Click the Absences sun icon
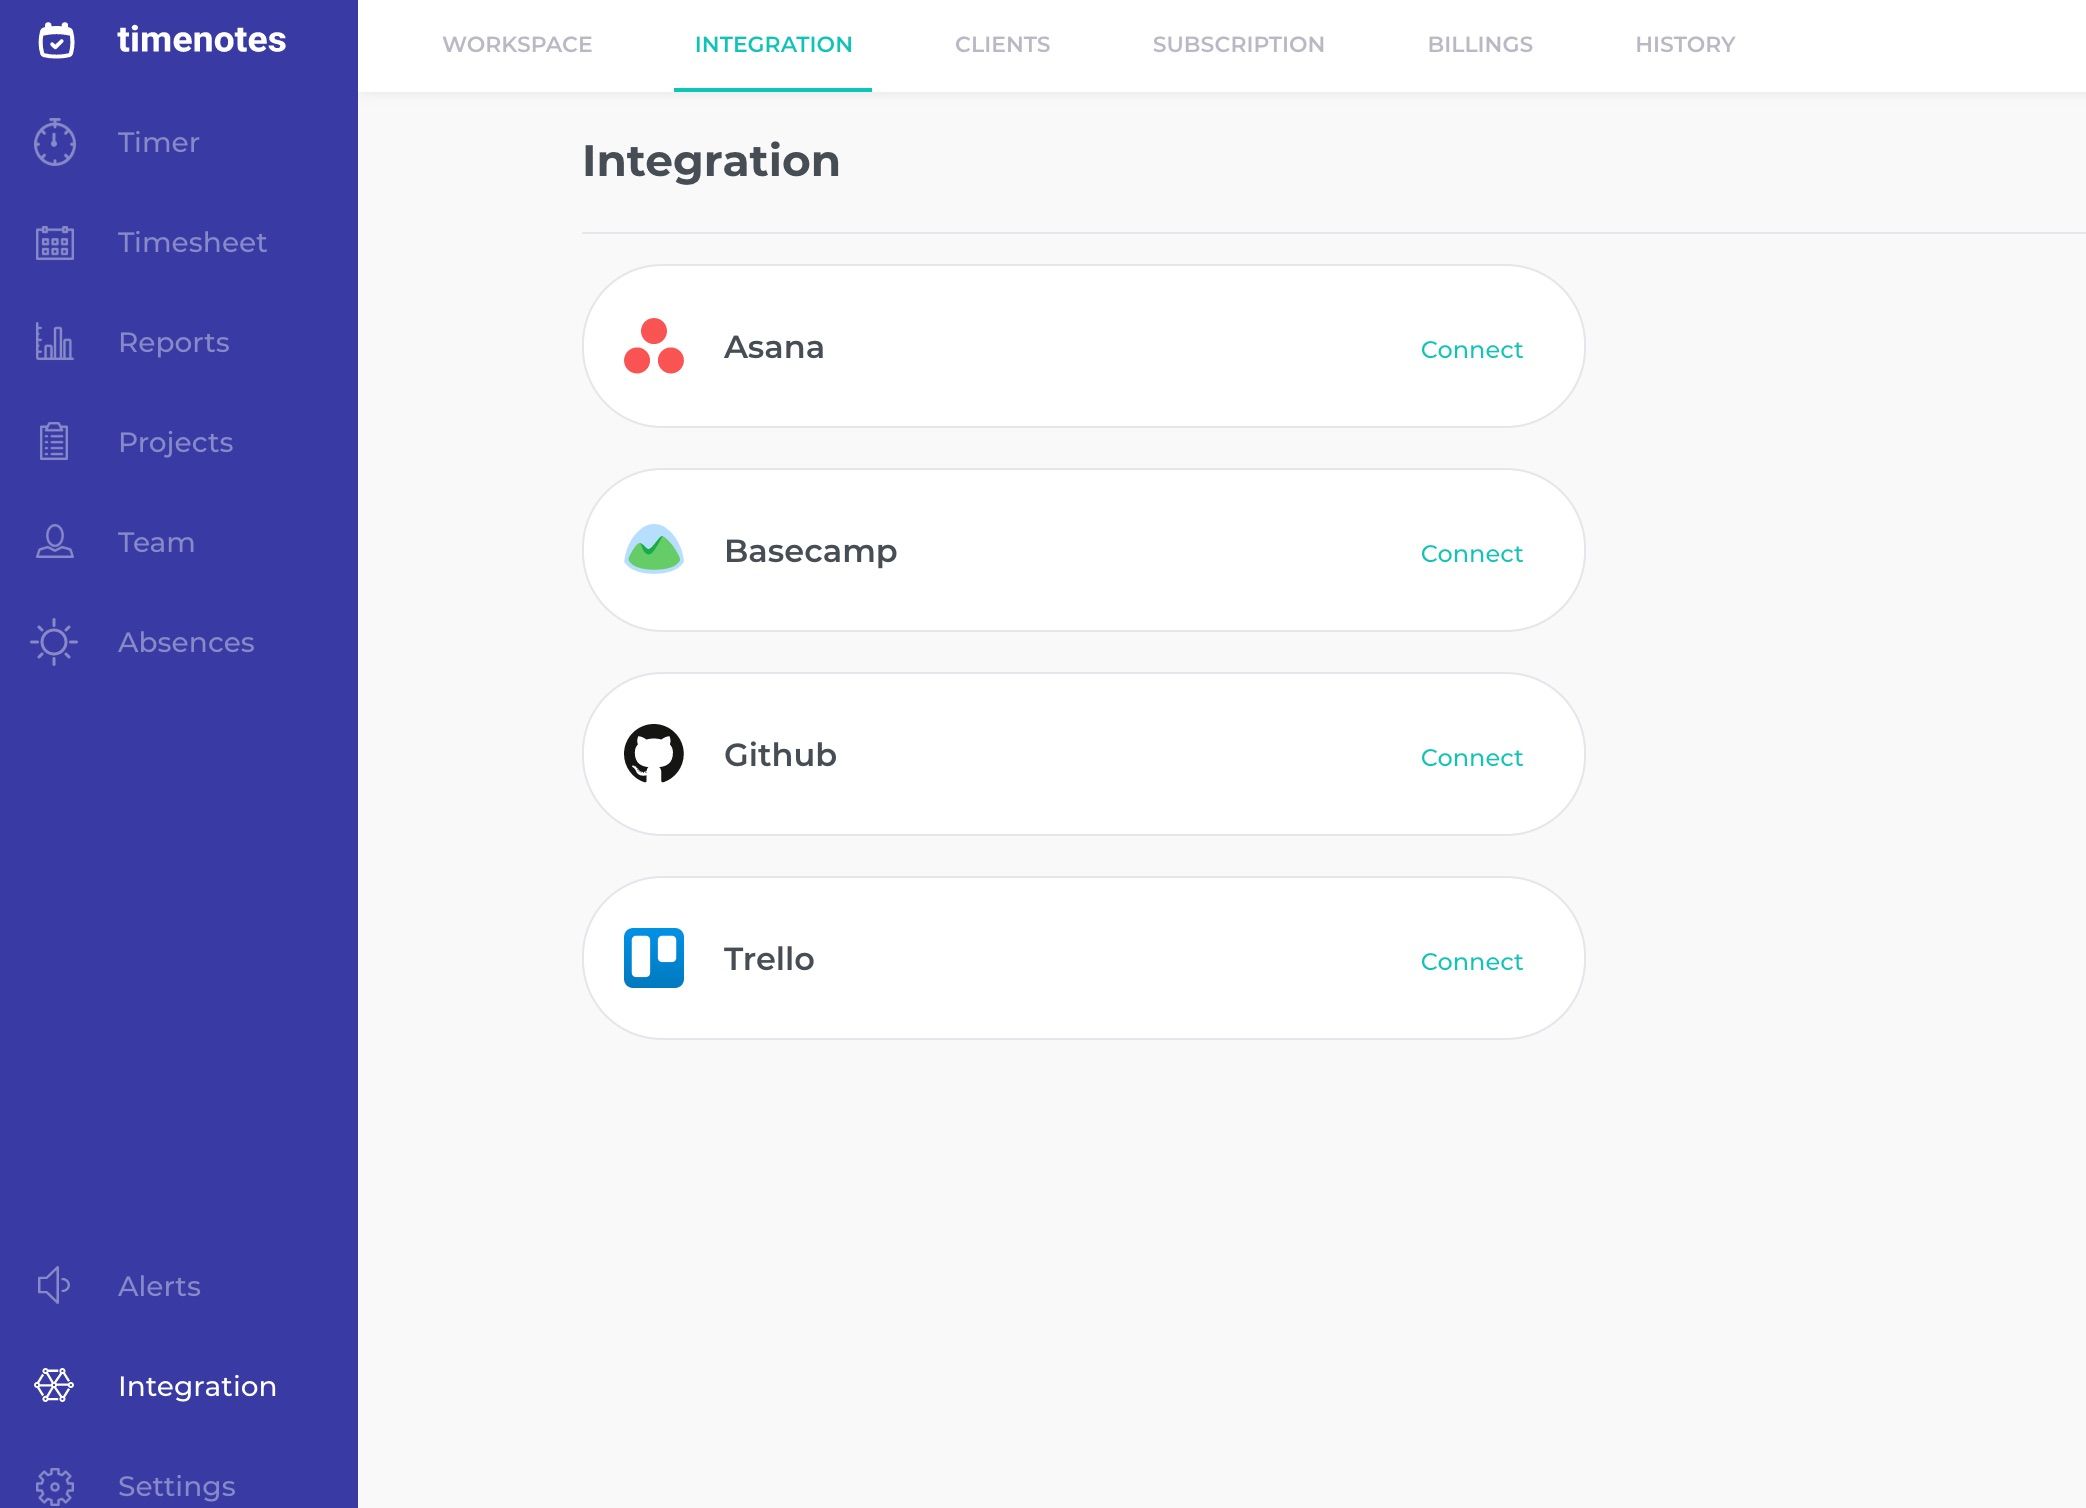 (54, 642)
